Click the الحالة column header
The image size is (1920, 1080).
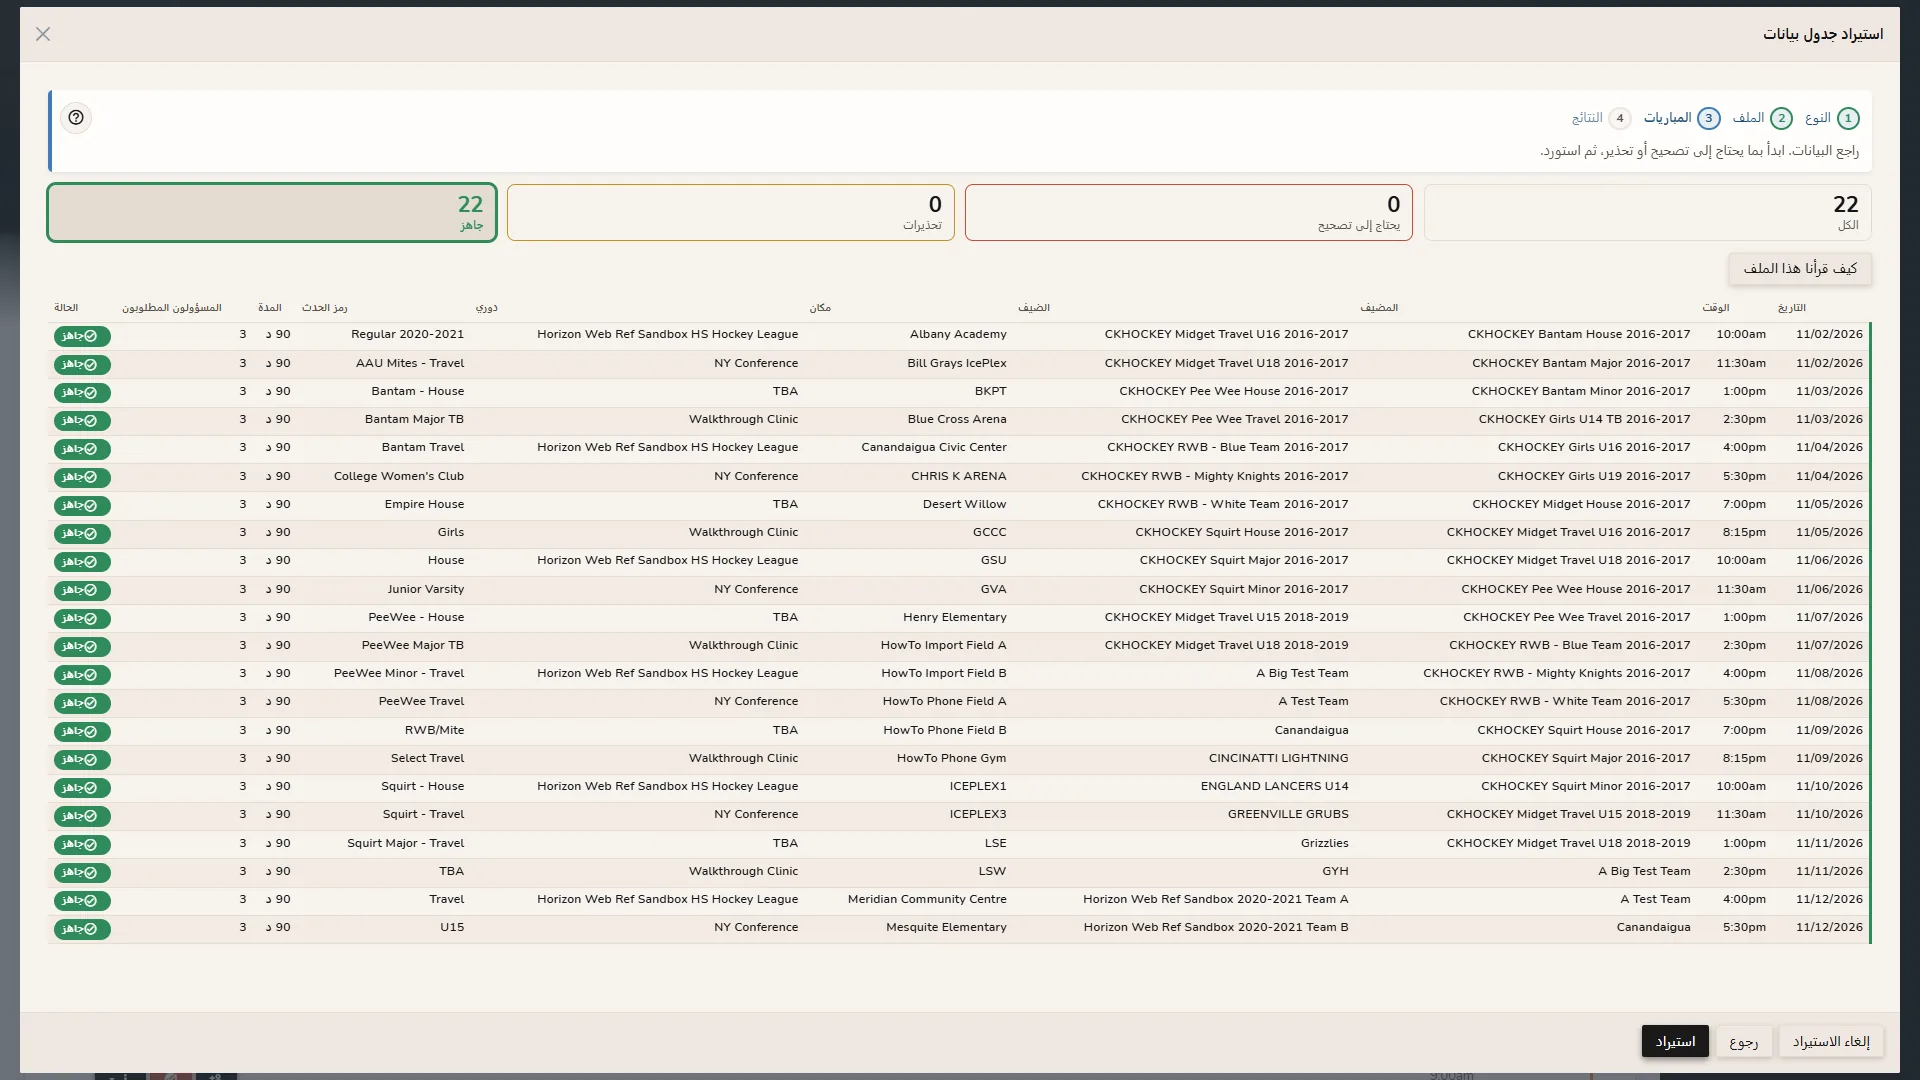[x=66, y=308]
